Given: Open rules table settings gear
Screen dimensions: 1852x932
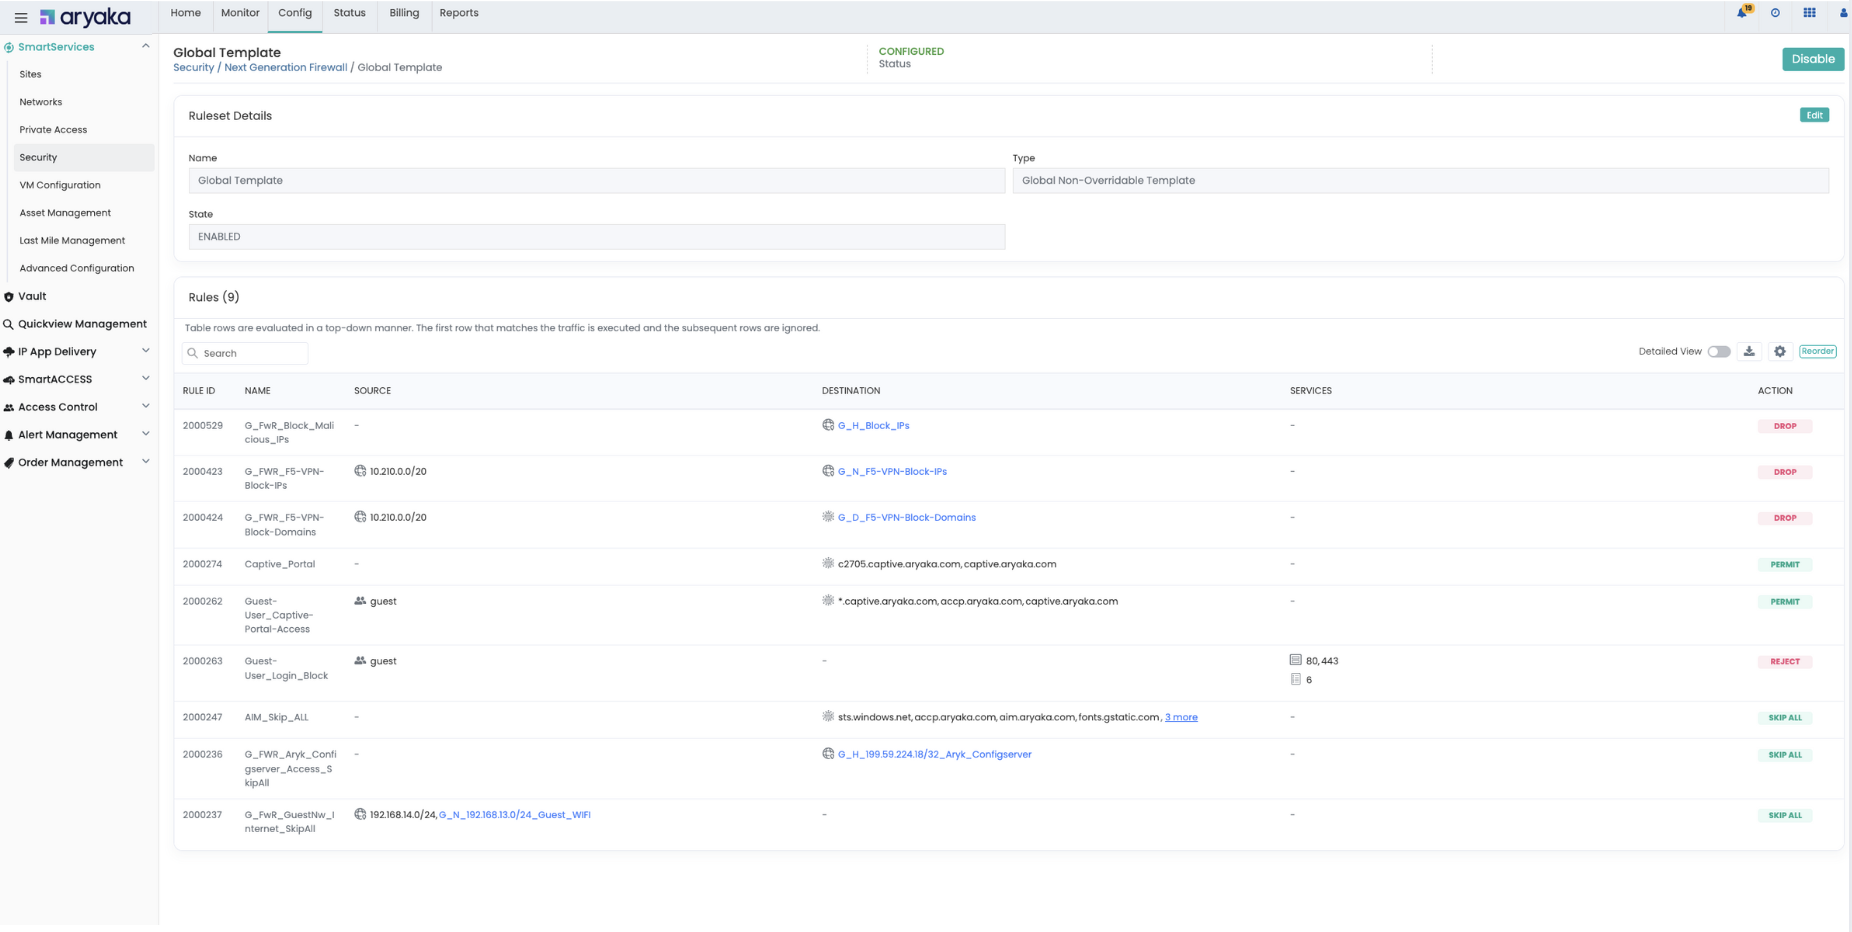Looking at the screenshot, I should [1780, 351].
